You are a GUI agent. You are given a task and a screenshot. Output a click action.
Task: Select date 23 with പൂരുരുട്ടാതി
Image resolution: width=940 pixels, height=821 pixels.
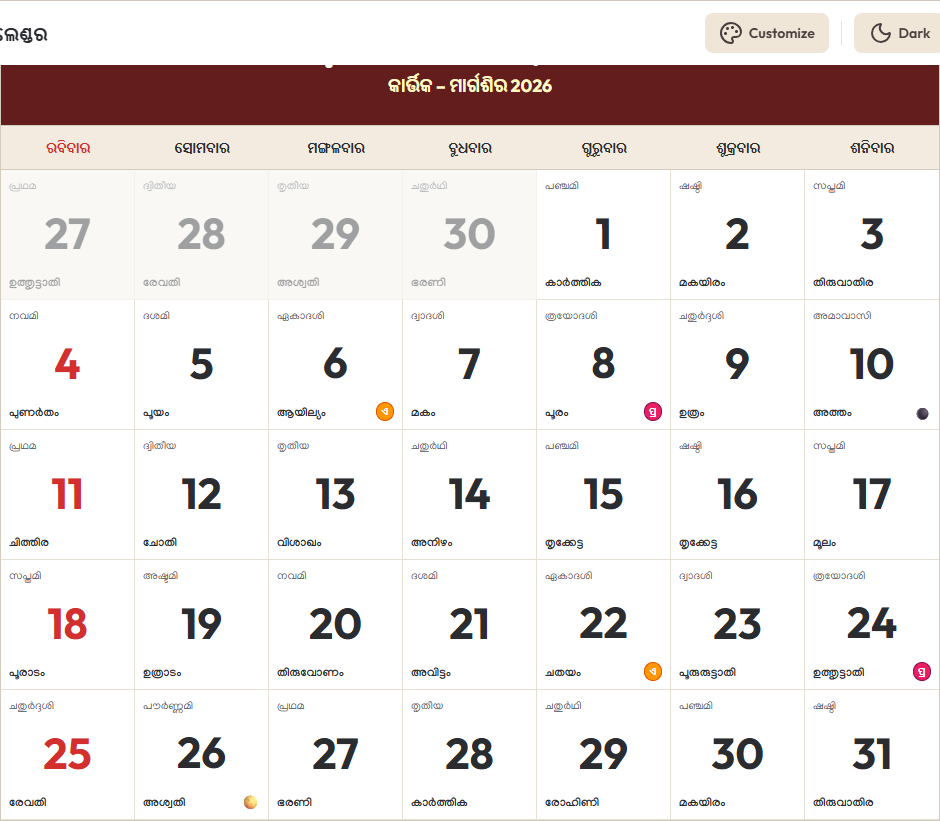pos(737,625)
